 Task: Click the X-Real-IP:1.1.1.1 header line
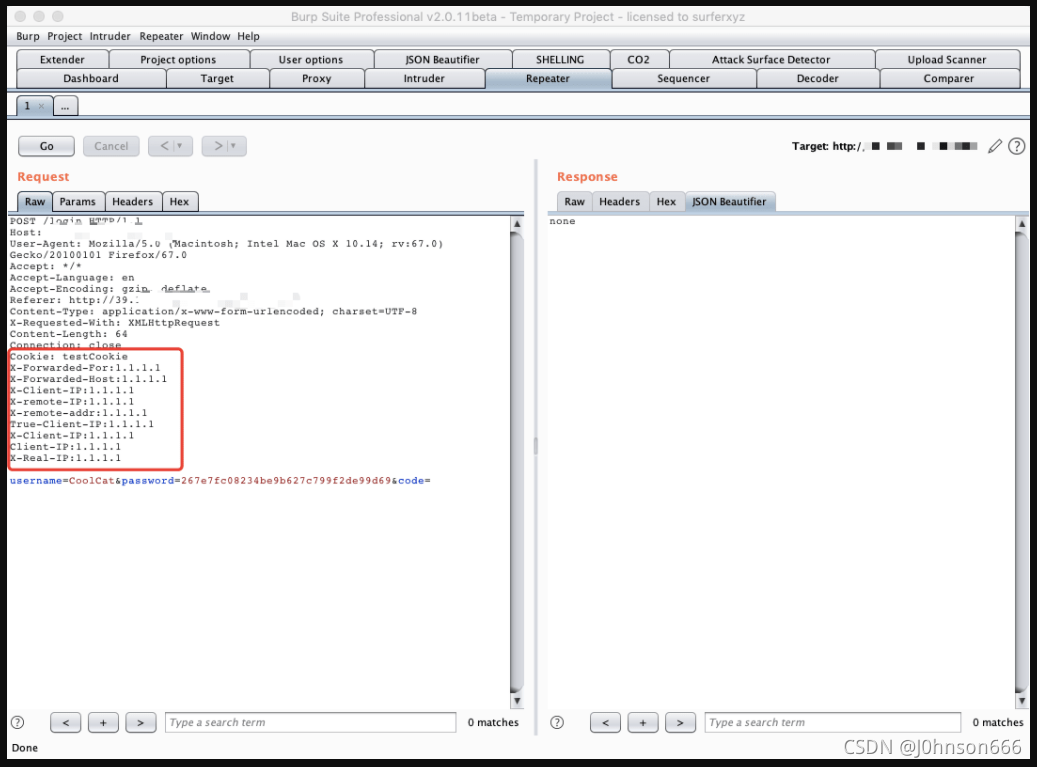[x=65, y=458]
